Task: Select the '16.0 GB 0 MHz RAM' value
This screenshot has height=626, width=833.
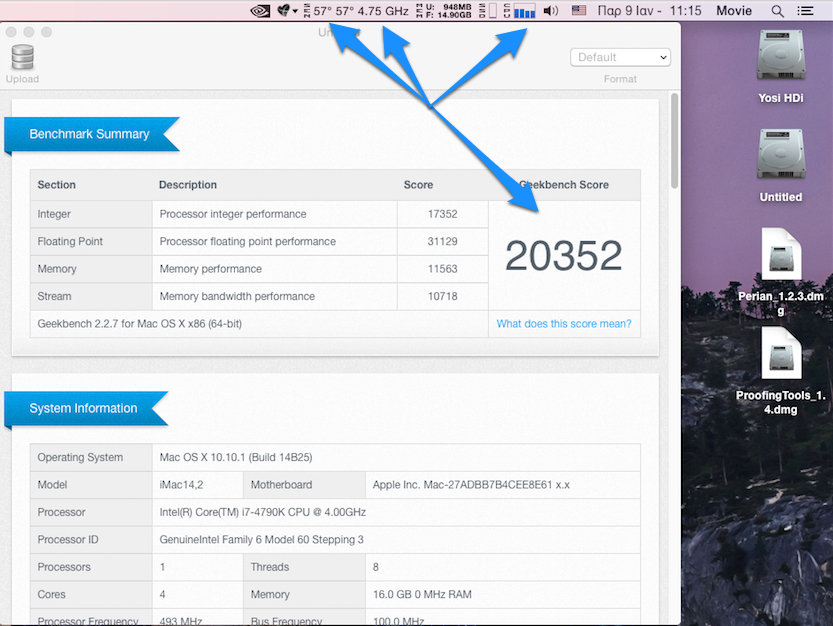Action: click(422, 595)
